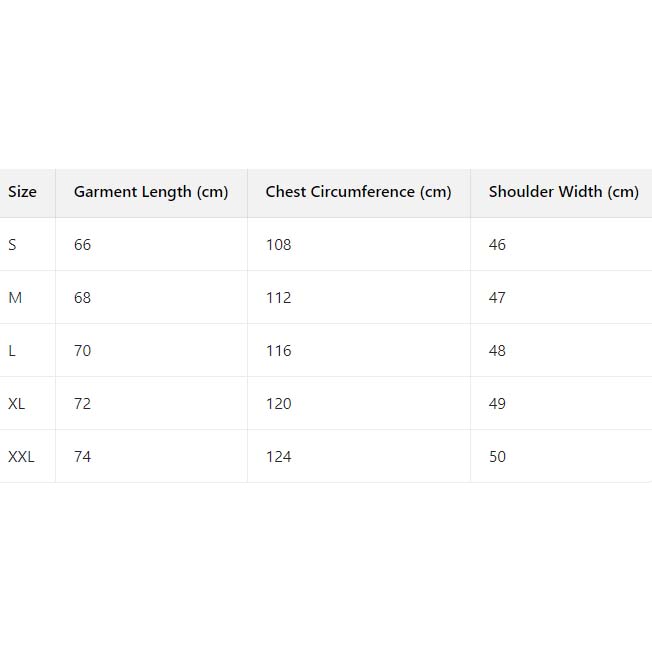Select the XXL size cell
The height and width of the screenshot is (653, 652).
[x=21, y=457]
